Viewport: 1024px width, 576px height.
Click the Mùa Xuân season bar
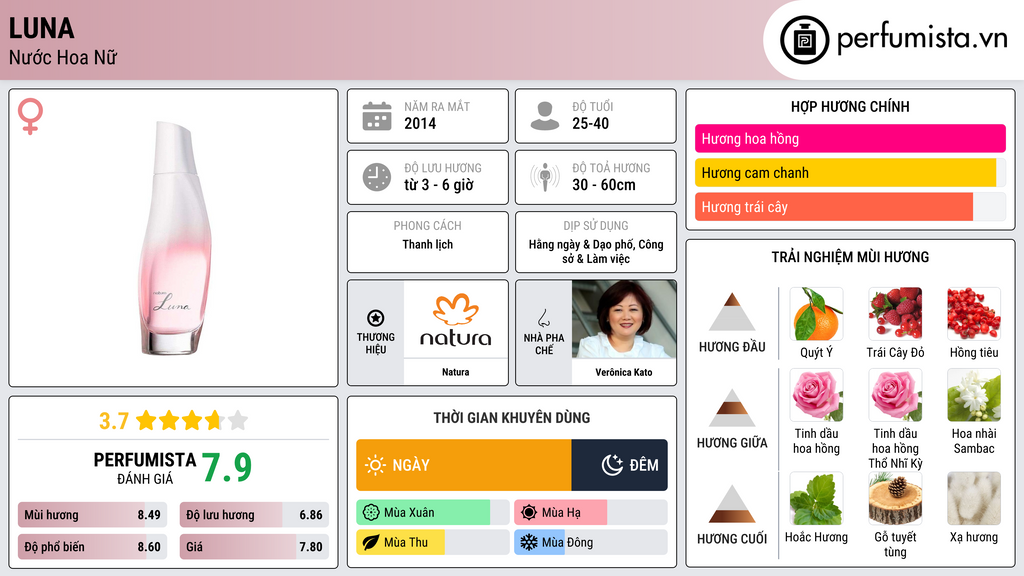pyautogui.click(x=432, y=513)
